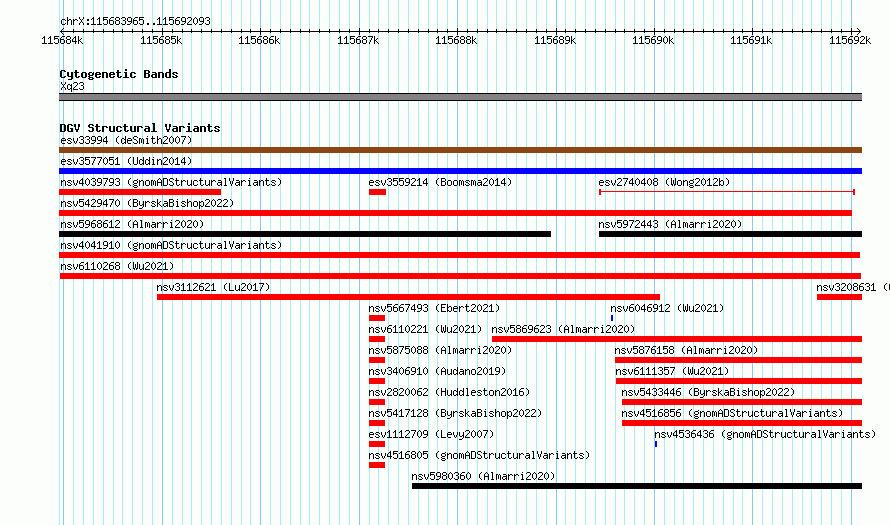This screenshot has width=890, height=525.
Task: Open the nsv5433446 (ByrskaBishop2022) label
Action: click(708, 392)
